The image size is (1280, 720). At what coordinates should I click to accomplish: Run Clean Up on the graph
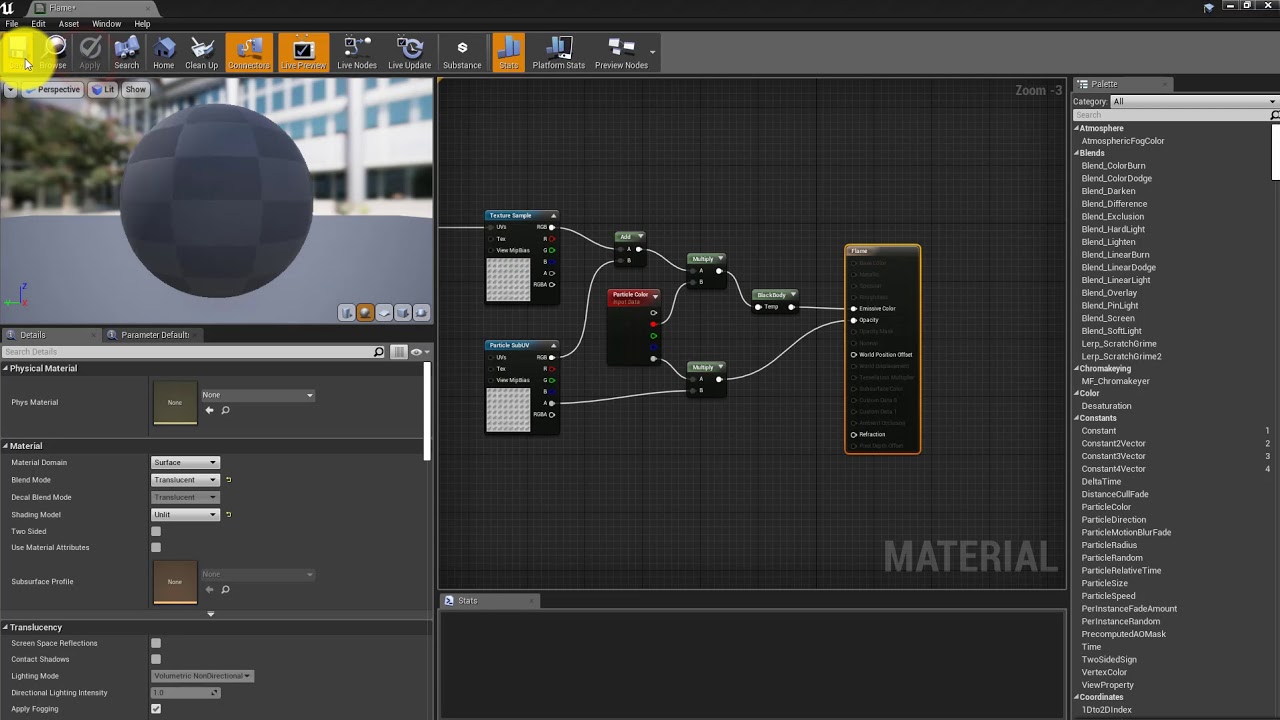pos(201,53)
